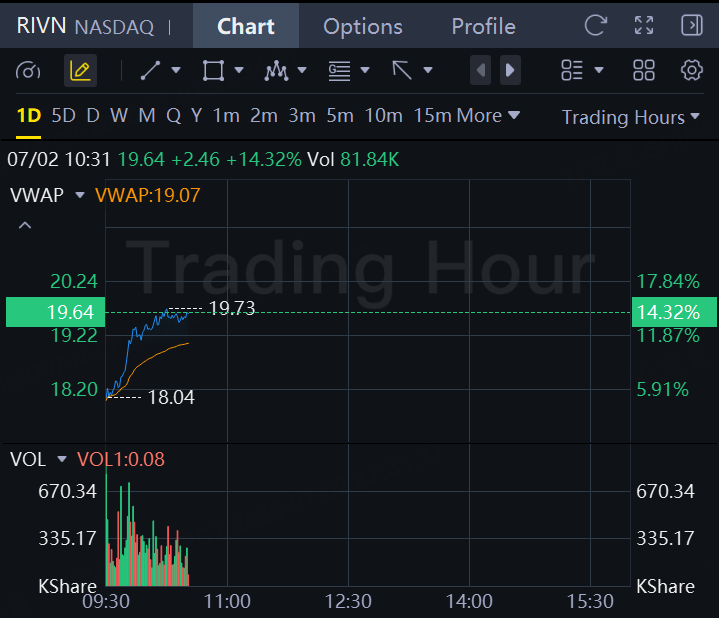This screenshot has width=719, height=618.
Task: Choose the monthly M timeframe
Action: tap(147, 116)
